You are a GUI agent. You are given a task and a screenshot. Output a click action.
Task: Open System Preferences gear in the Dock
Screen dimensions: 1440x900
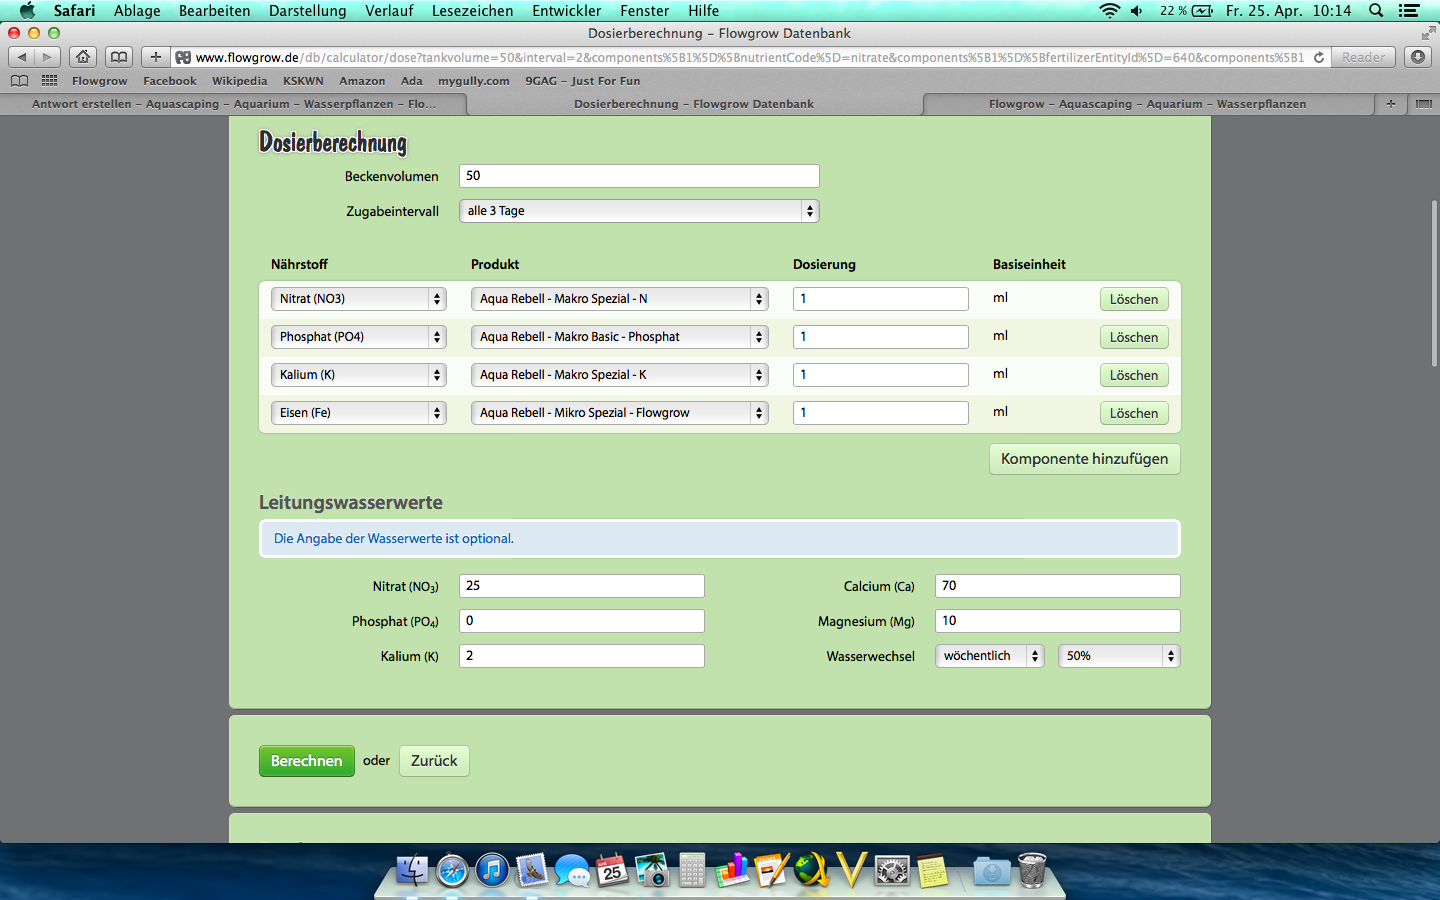892,870
